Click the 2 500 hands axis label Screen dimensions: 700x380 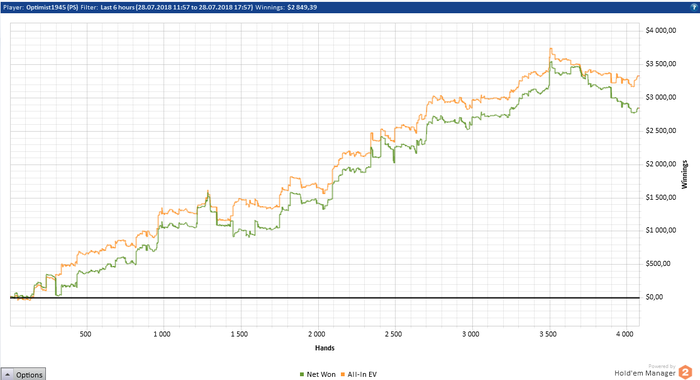(x=393, y=334)
